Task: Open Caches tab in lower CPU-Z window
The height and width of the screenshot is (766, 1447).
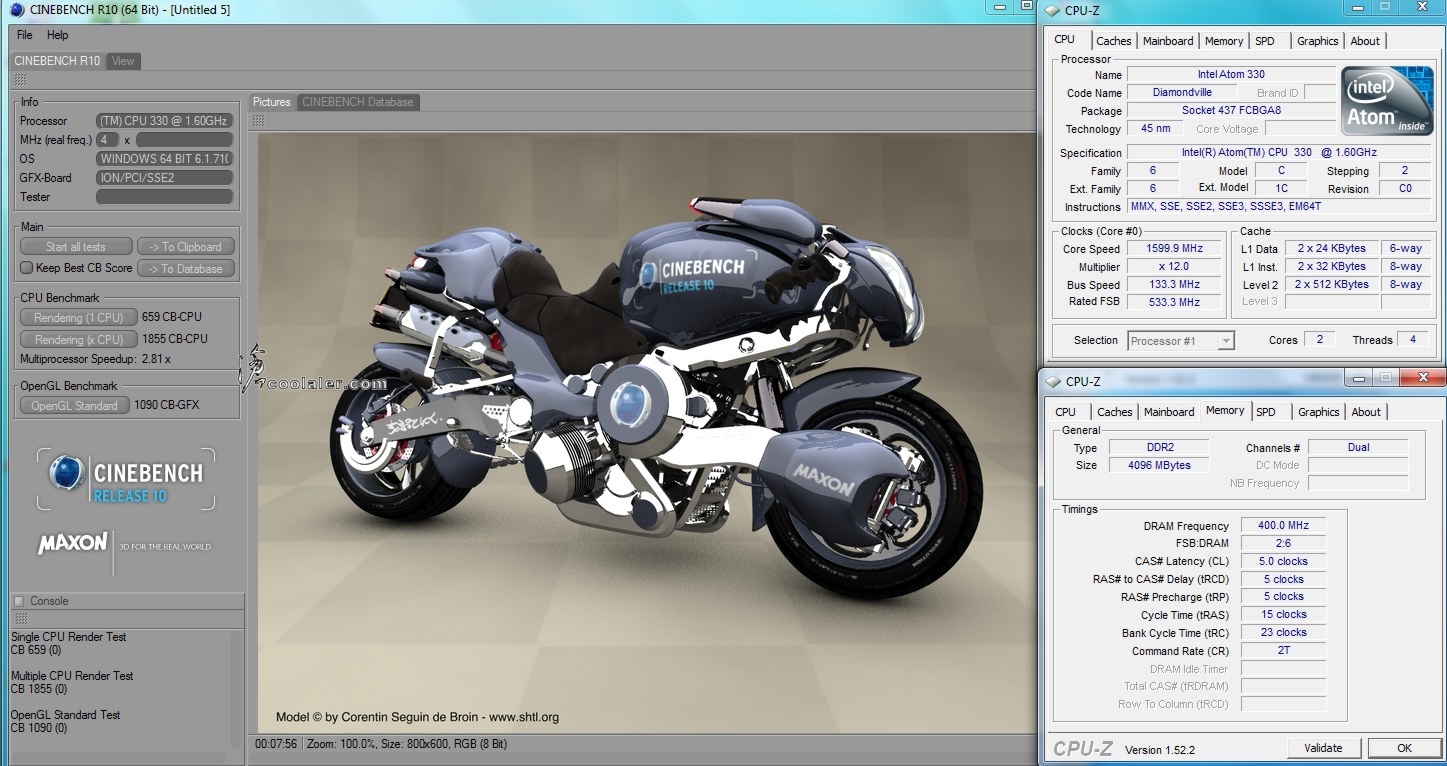Action: point(1114,412)
